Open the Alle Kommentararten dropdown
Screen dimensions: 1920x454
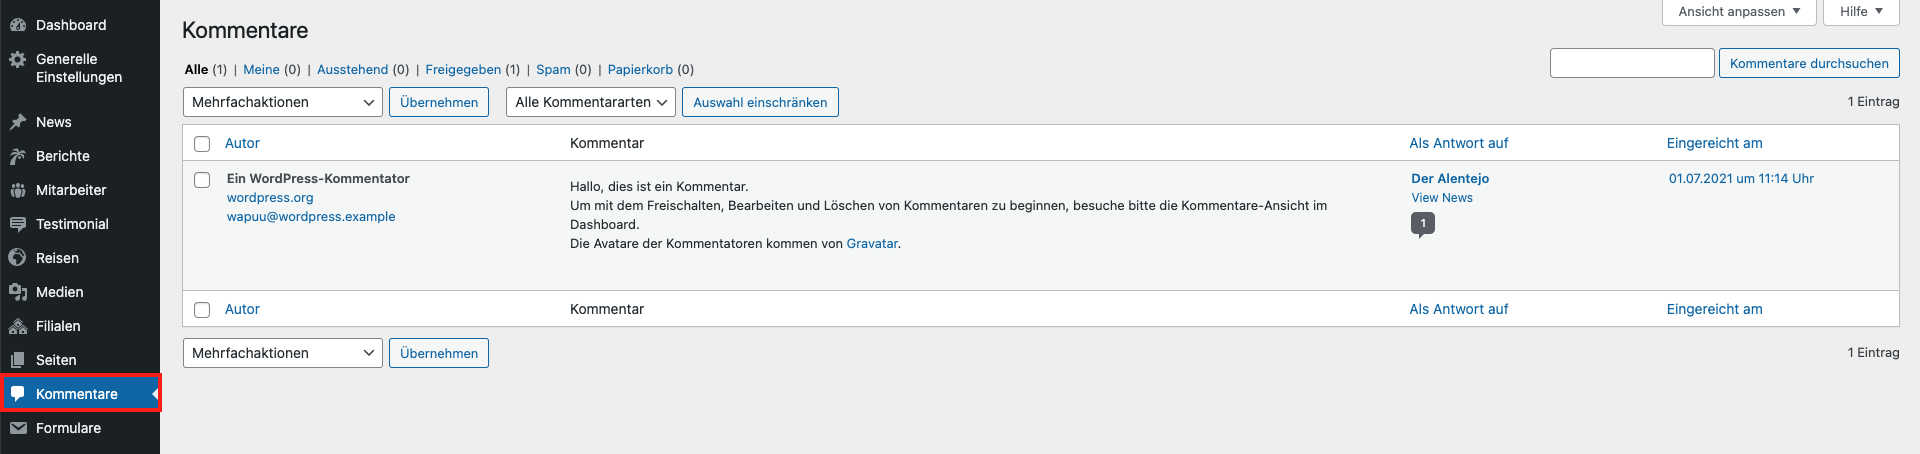click(x=590, y=102)
